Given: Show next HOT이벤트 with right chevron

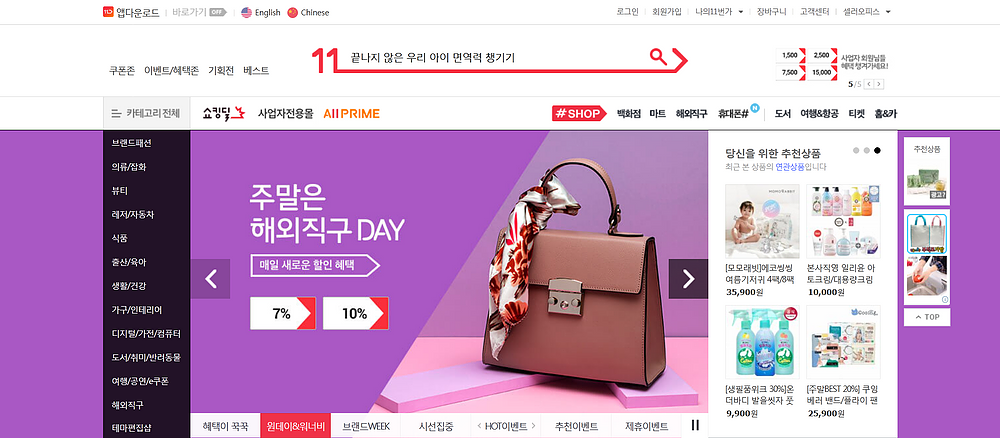Looking at the screenshot, I should 533,426.
